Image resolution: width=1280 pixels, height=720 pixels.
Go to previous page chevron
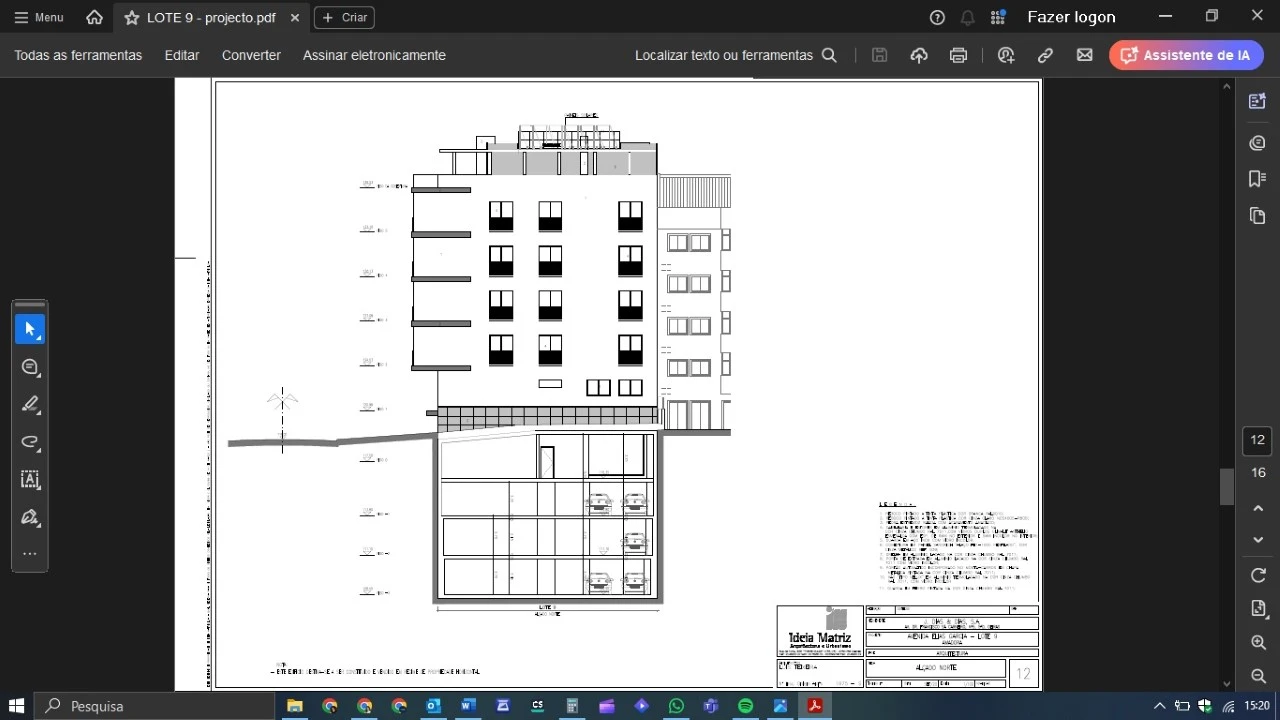click(1258, 508)
